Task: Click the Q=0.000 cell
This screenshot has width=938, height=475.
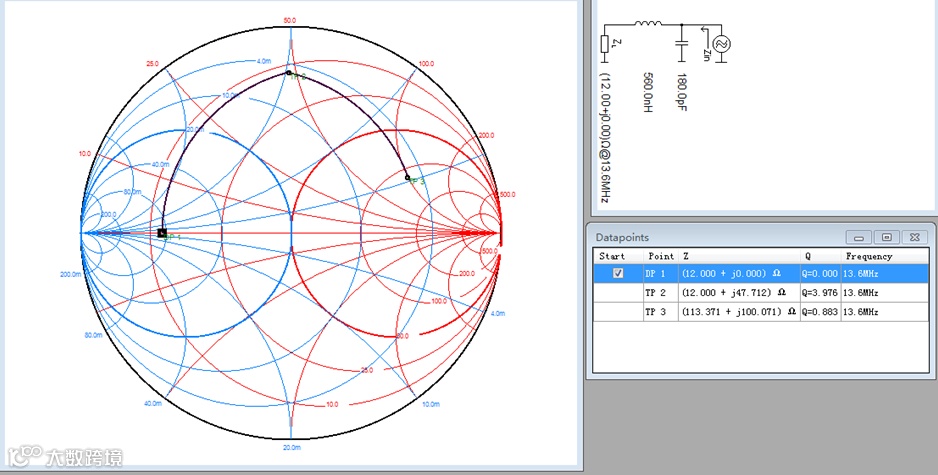Action: pos(821,273)
